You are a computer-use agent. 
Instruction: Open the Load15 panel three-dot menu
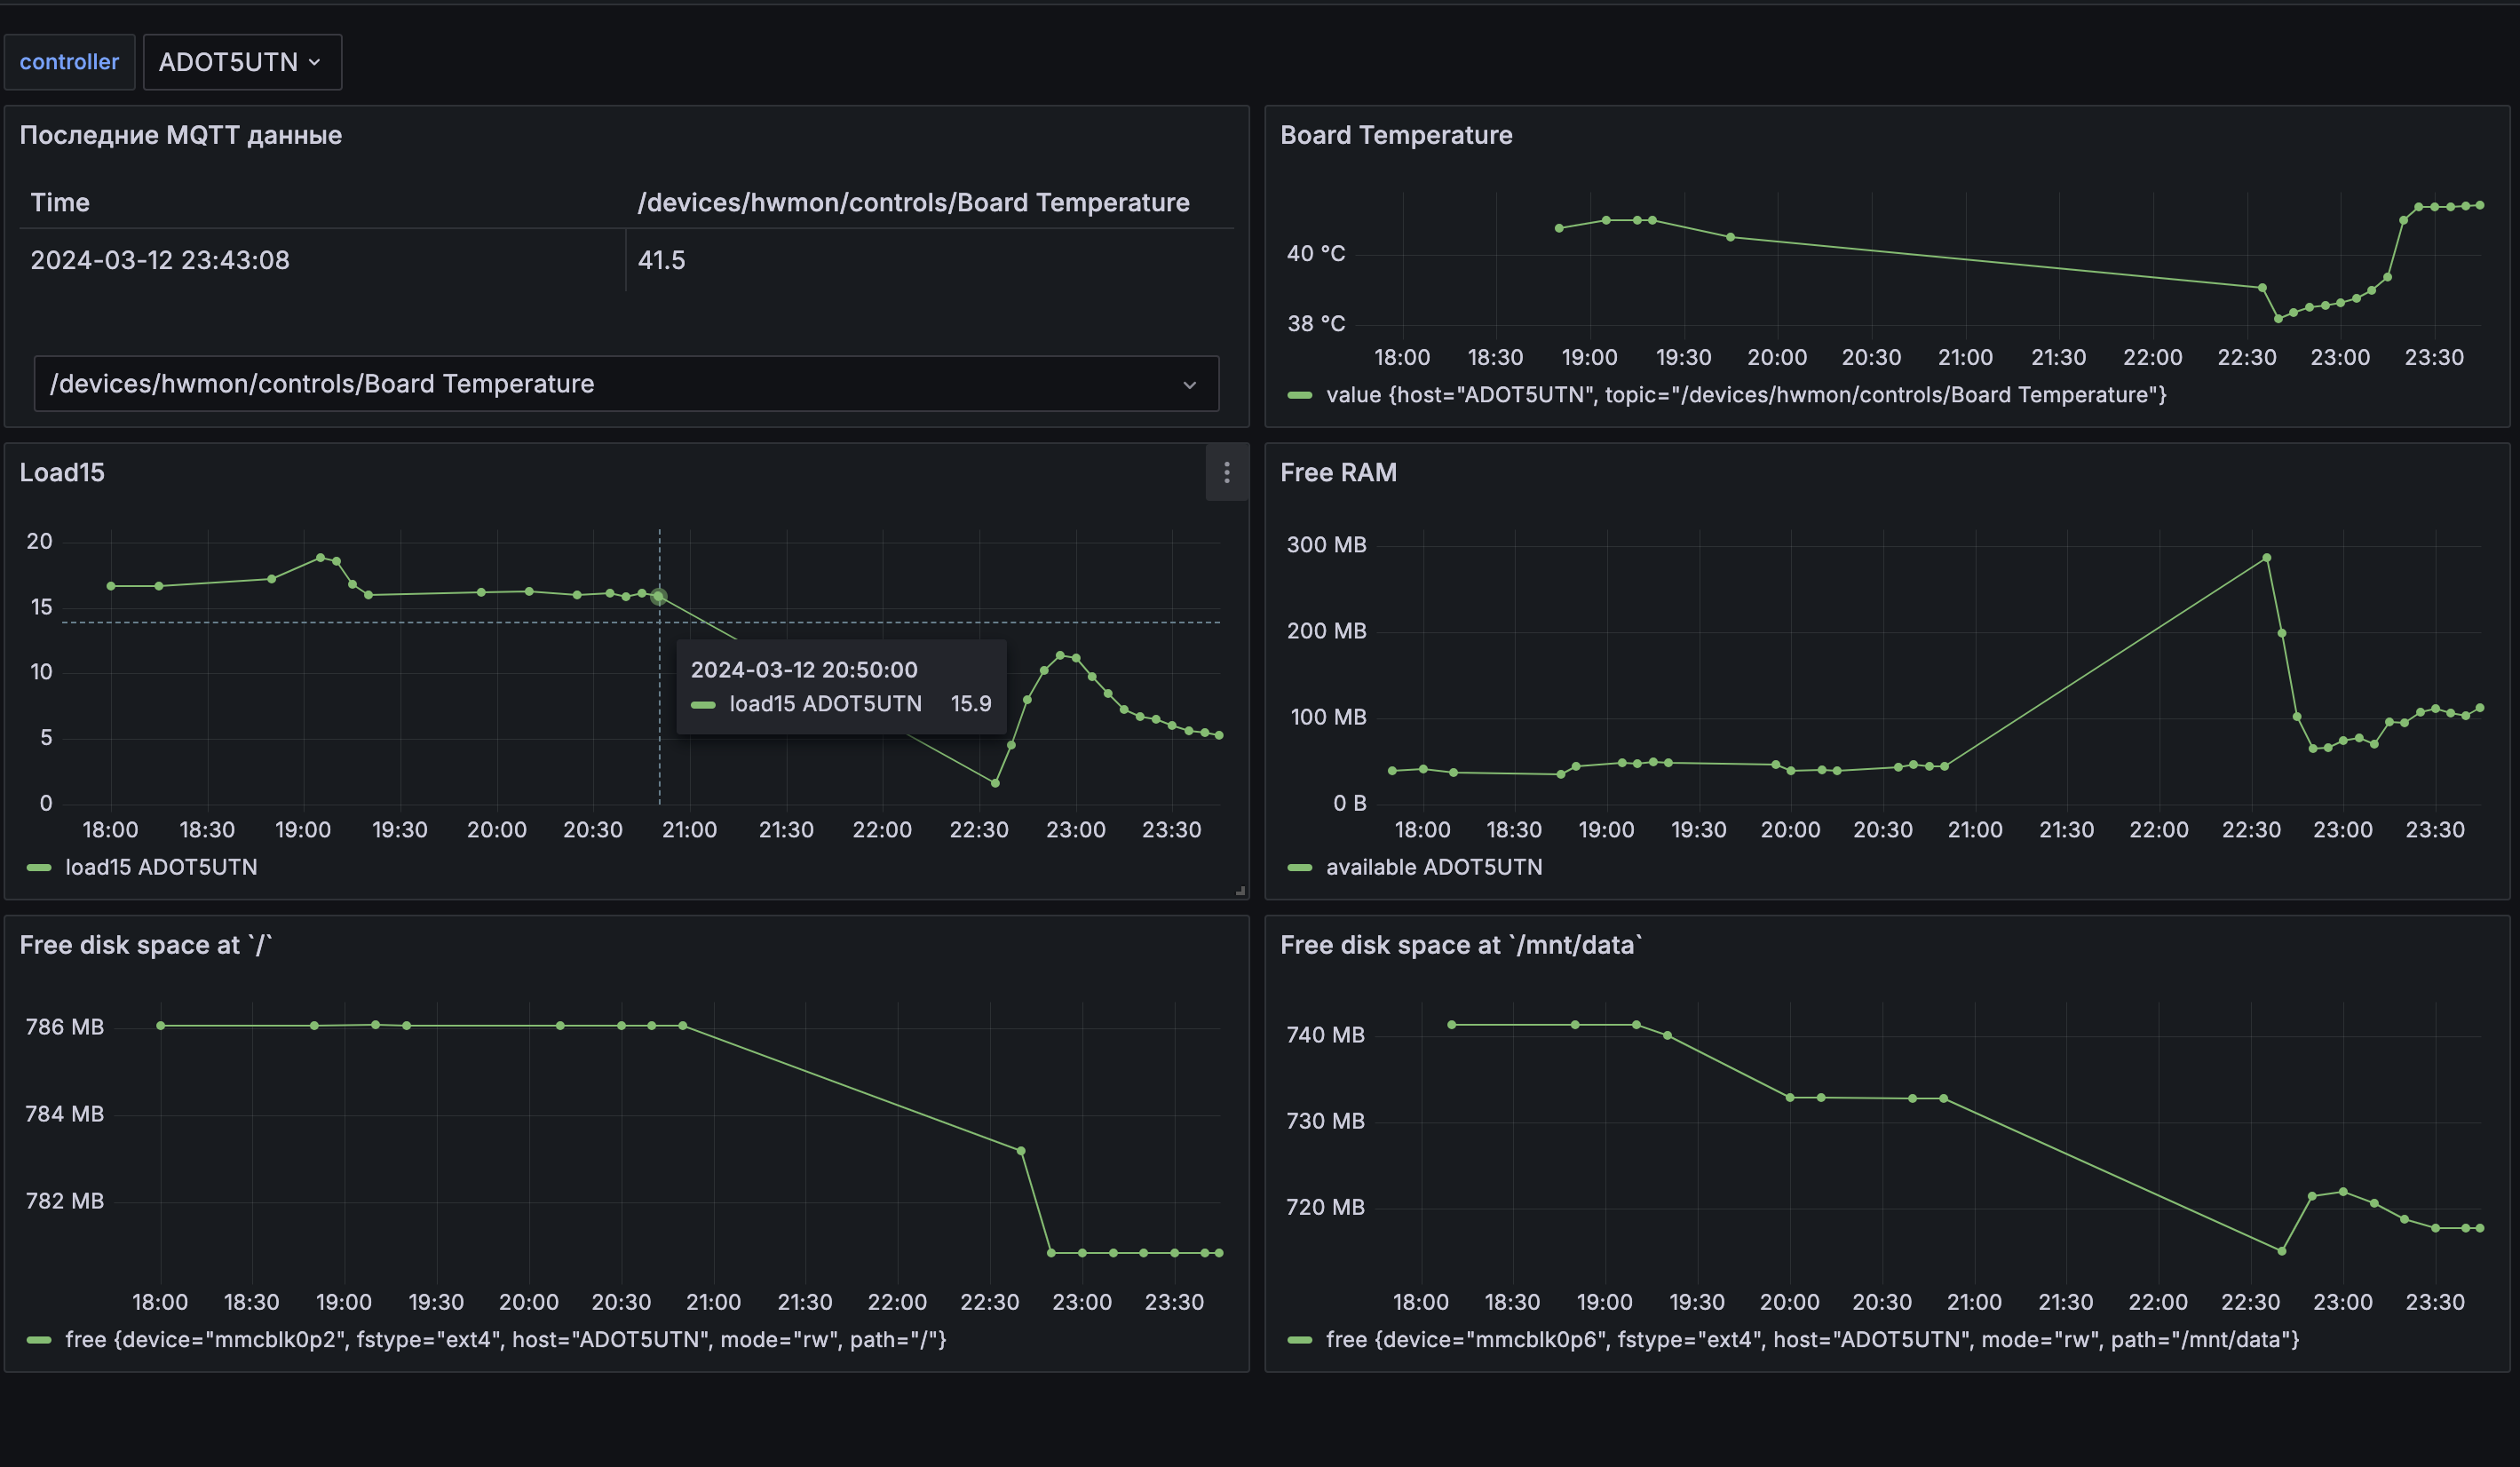pos(1226,472)
